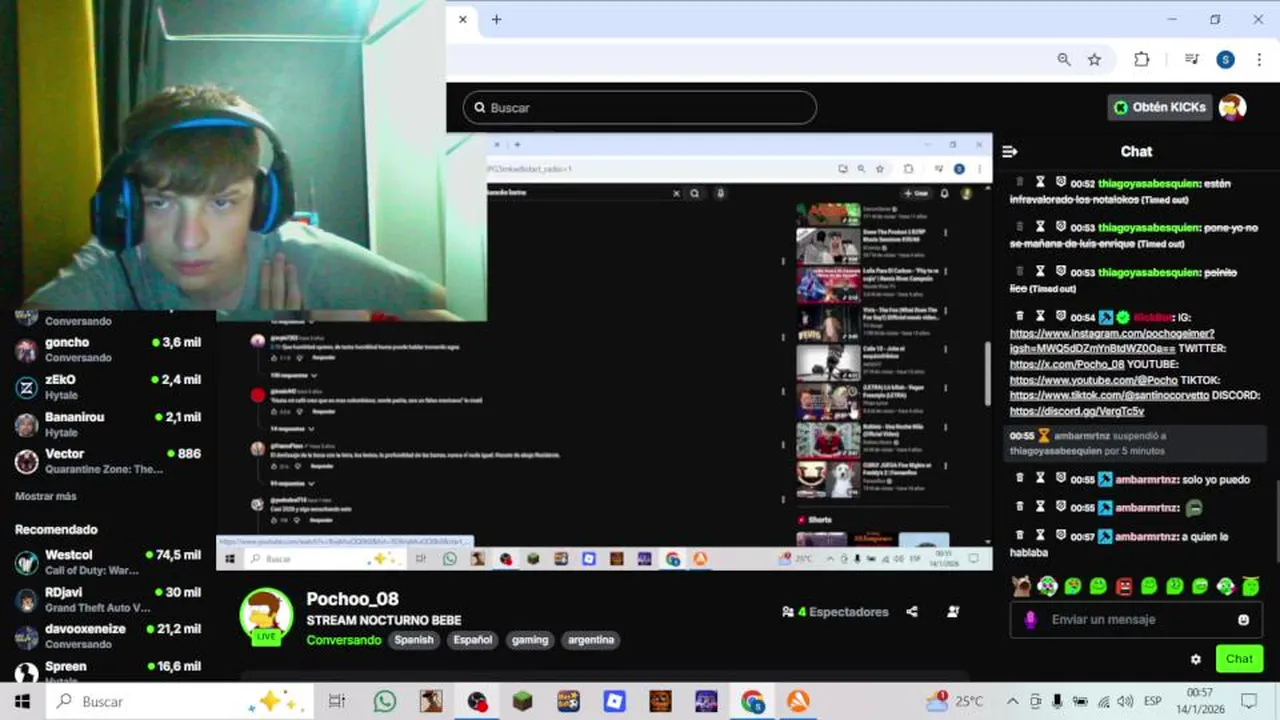Image resolution: width=1280 pixels, height=720 pixels.
Task: Click the Windows taskbar Buscar search box
Action: click(181, 701)
